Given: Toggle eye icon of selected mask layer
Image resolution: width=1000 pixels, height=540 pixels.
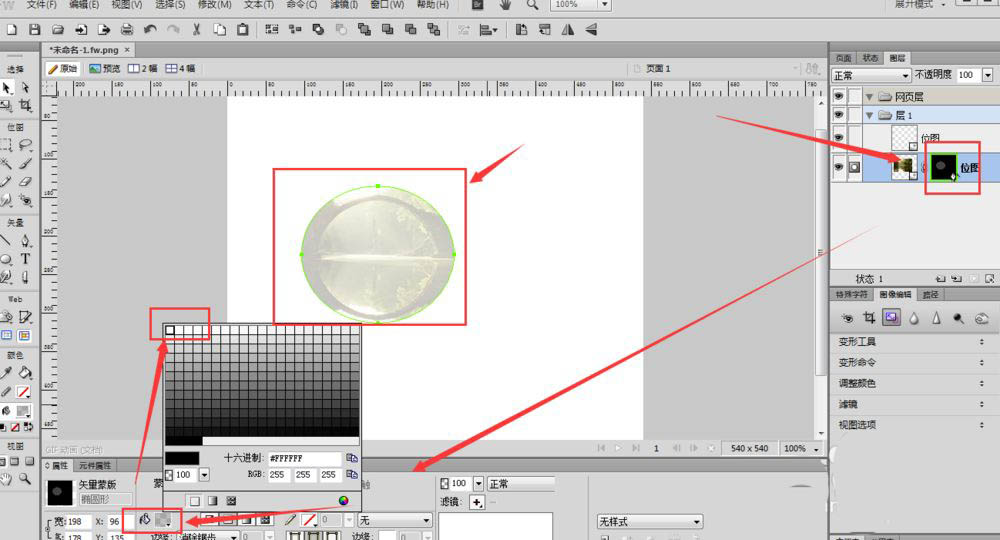Looking at the screenshot, I should point(838,168).
